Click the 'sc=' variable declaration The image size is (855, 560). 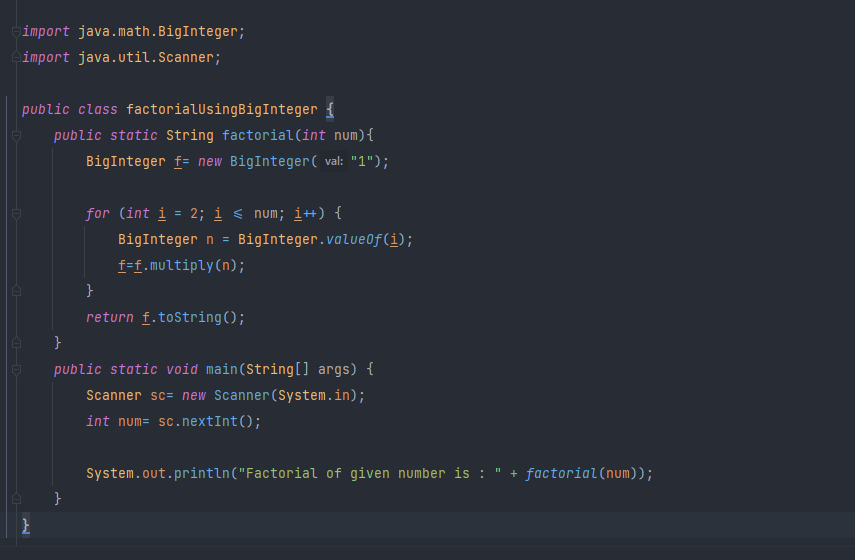click(161, 395)
